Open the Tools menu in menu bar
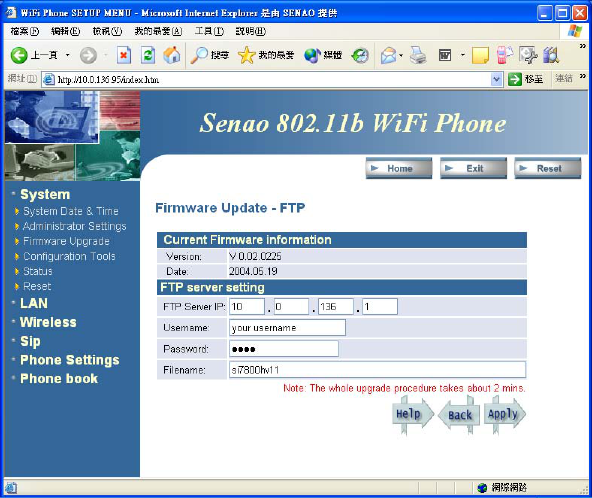The height and width of the screenshot is (498, 592). pyautogui.click(x=209, y=31)
